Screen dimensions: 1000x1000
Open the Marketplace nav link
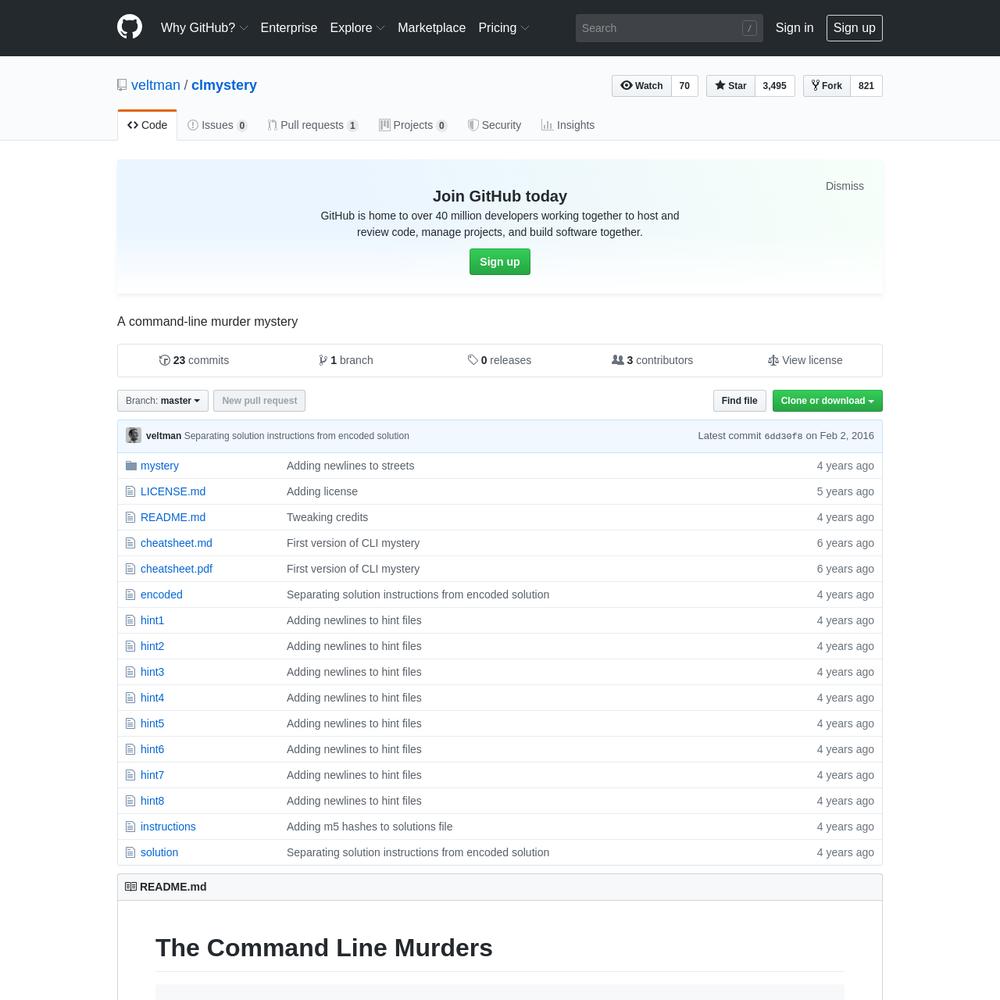pyautogui.click(x=432, y=28)
